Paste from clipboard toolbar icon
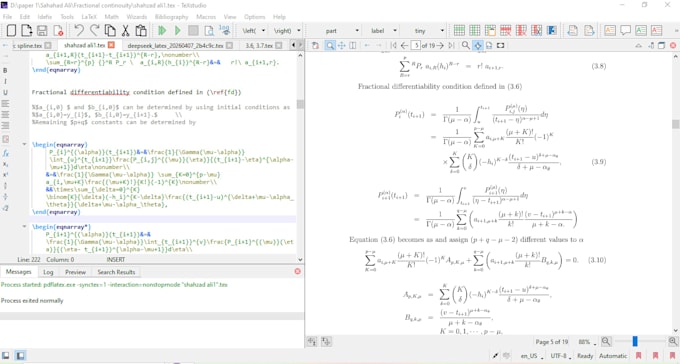Image resolution: width=680 pixels, height=364 pixels. (141, 31)
